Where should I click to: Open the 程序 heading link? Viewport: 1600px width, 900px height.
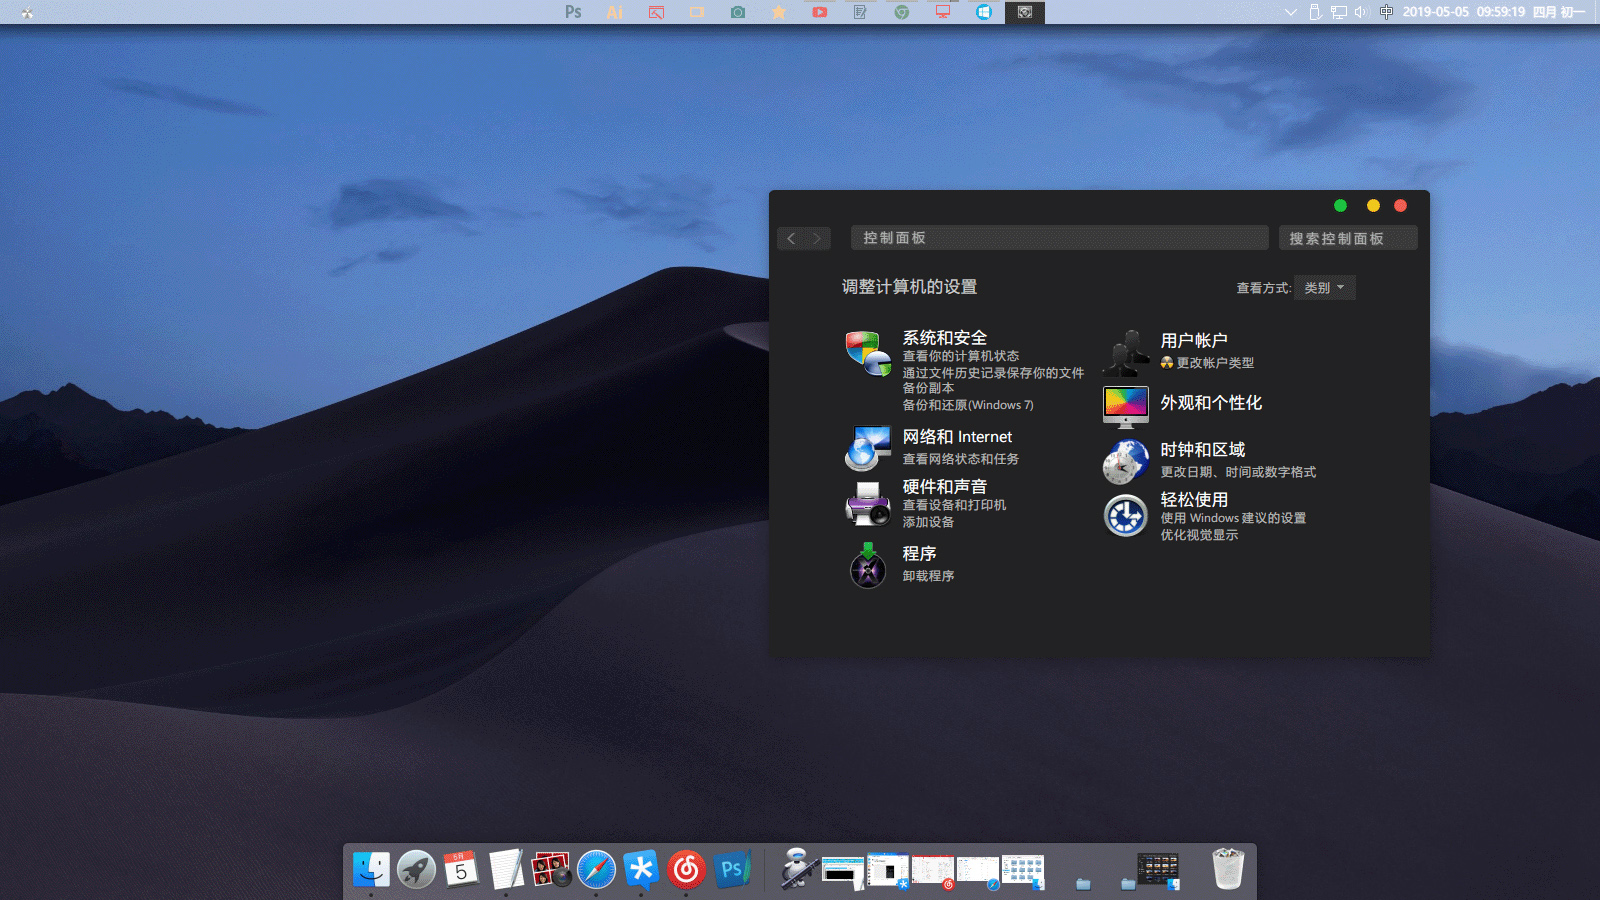[919, 554]
